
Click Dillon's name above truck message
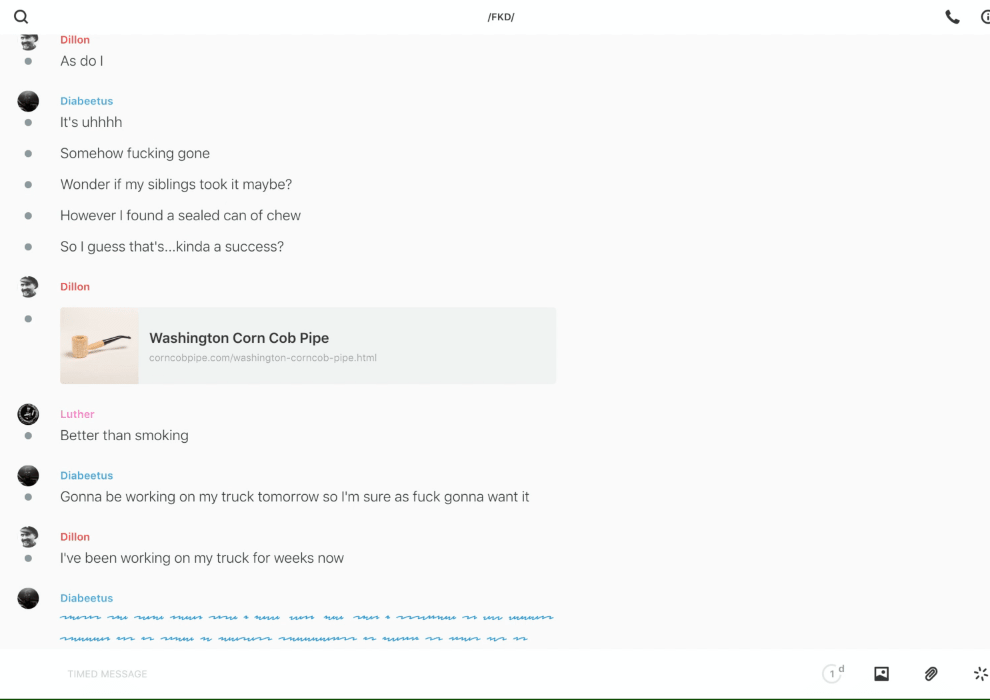[75, 537]
